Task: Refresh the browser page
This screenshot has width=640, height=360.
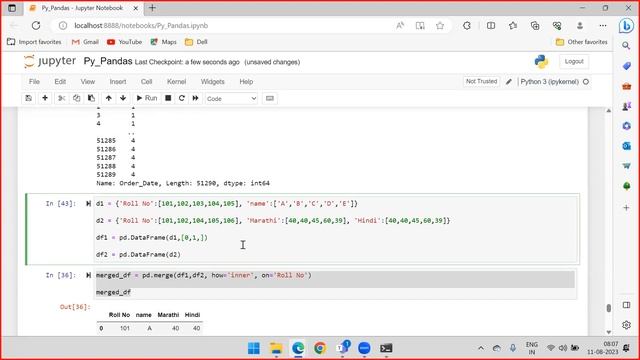Action: (x=36, y=26)
